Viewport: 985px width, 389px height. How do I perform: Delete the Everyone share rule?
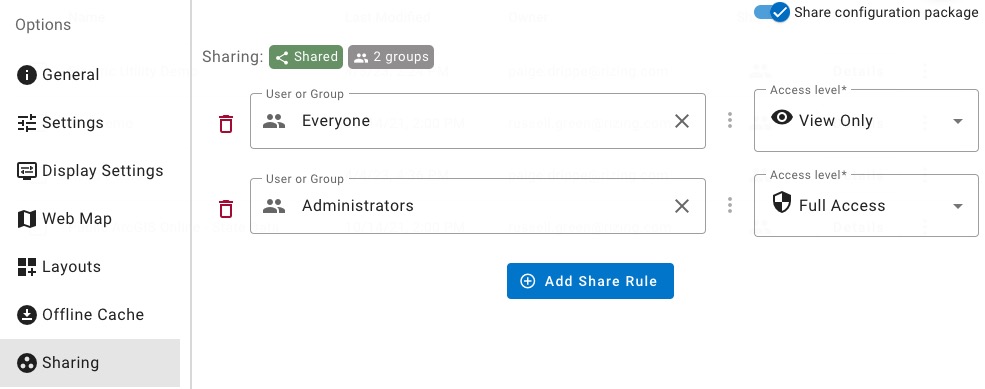(x=226, y=124)
